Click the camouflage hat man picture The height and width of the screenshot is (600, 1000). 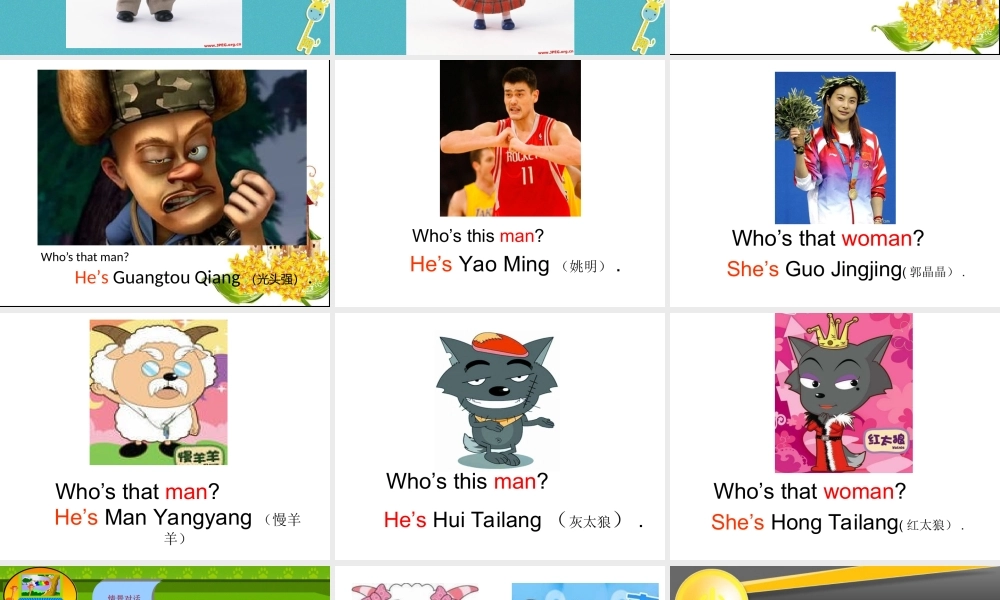click(x=172, y=157)
